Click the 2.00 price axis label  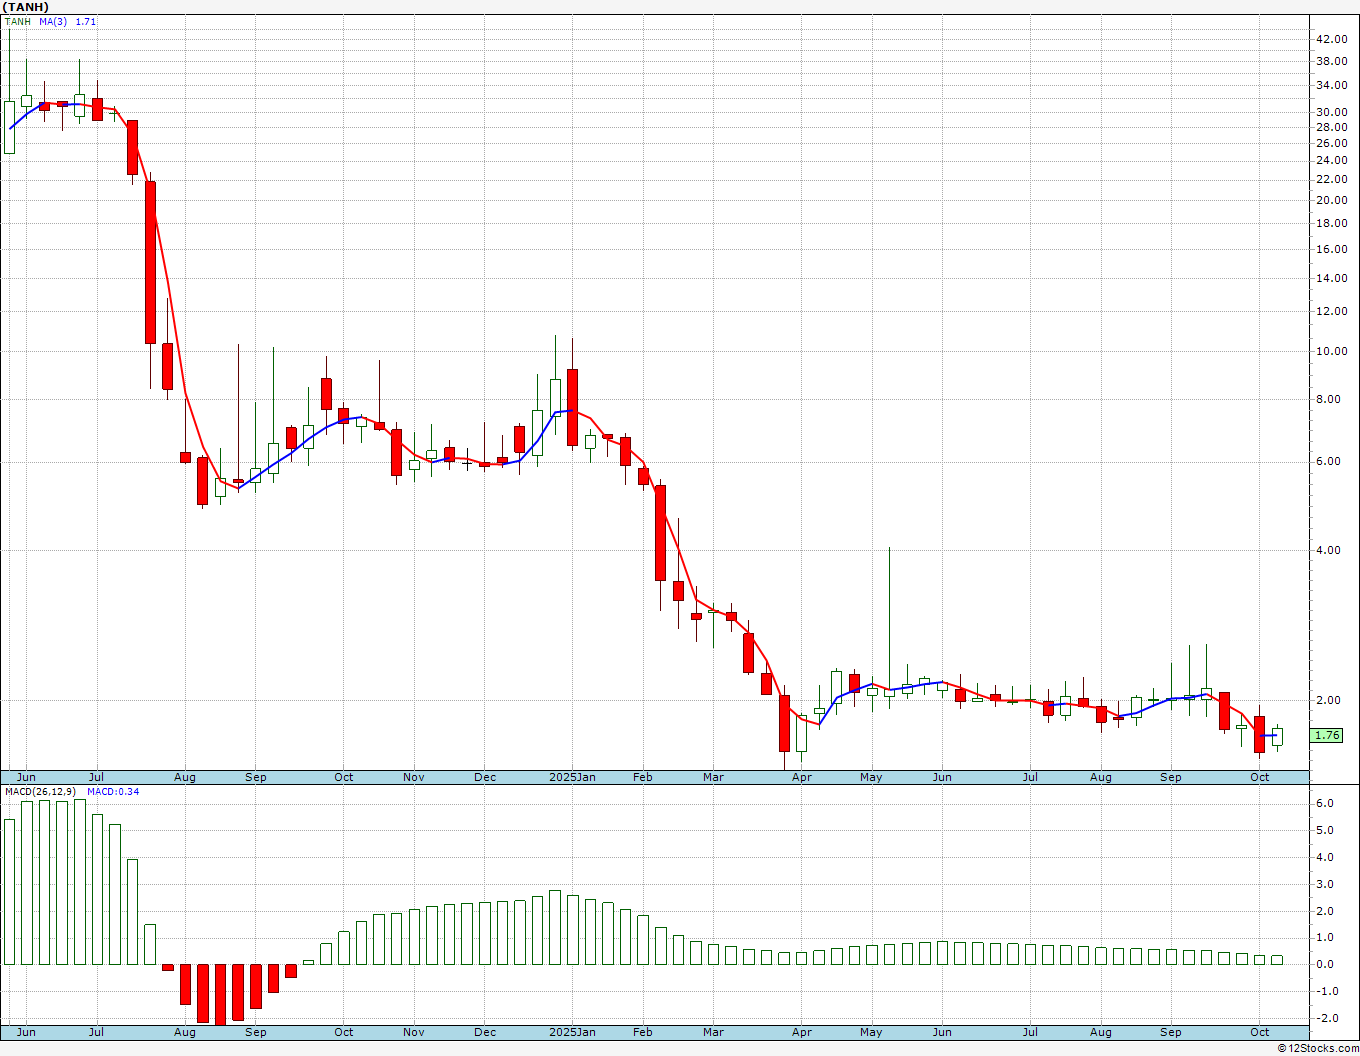coord(1328,700)
